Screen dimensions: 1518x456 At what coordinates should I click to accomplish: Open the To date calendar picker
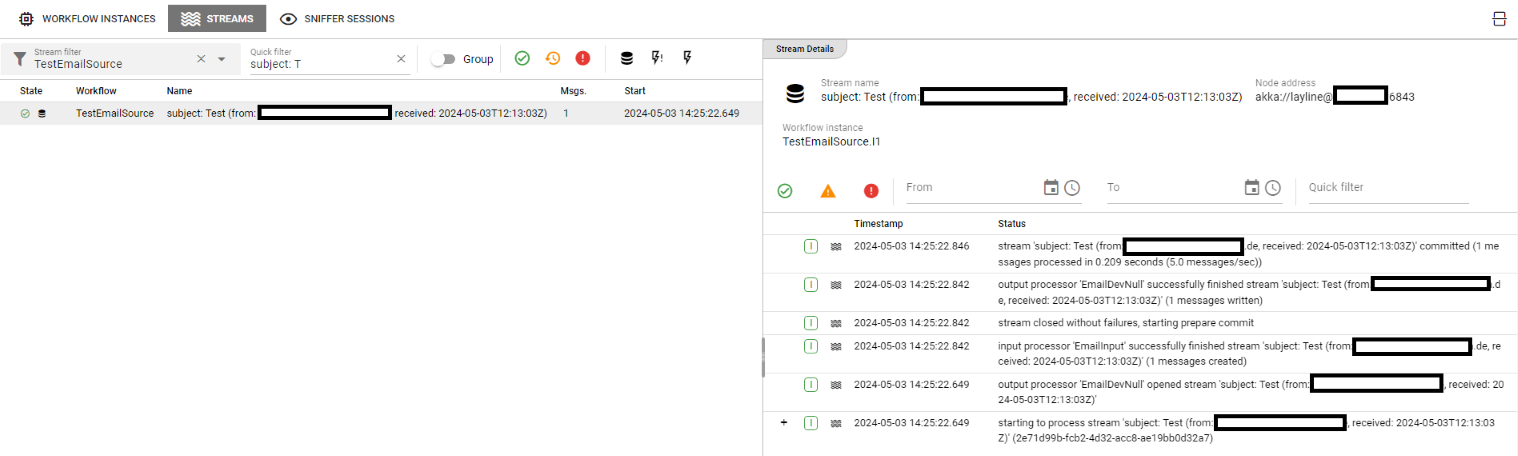click(x=1251, y=188)
